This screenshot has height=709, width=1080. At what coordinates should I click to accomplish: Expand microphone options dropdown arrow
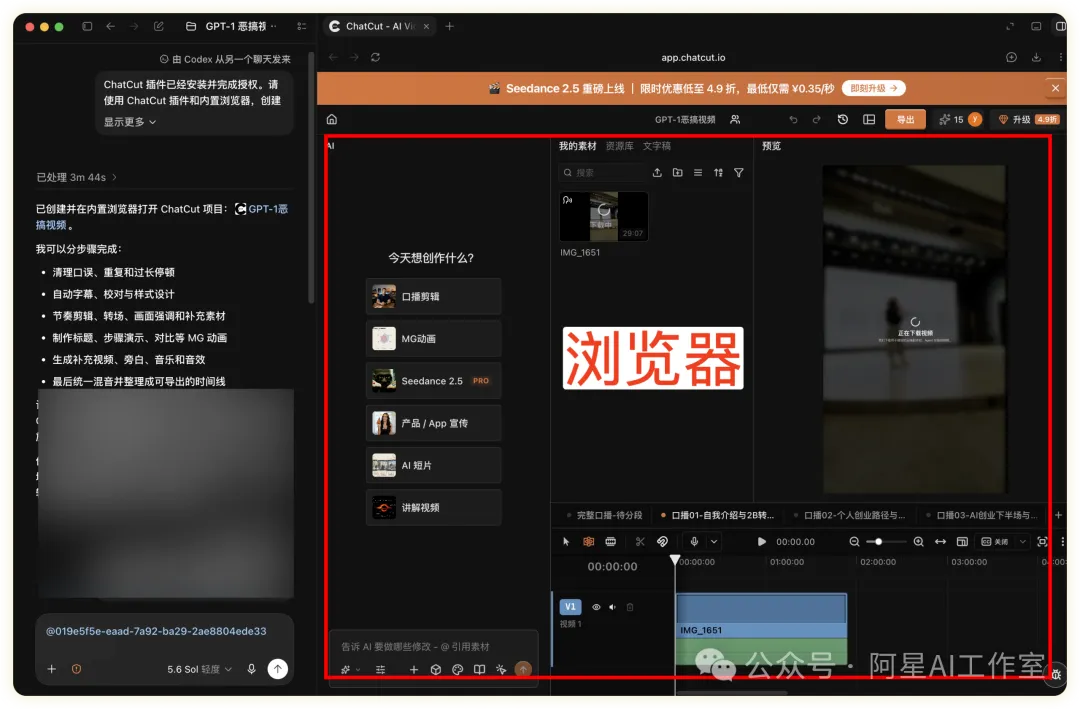coord(714,542)
